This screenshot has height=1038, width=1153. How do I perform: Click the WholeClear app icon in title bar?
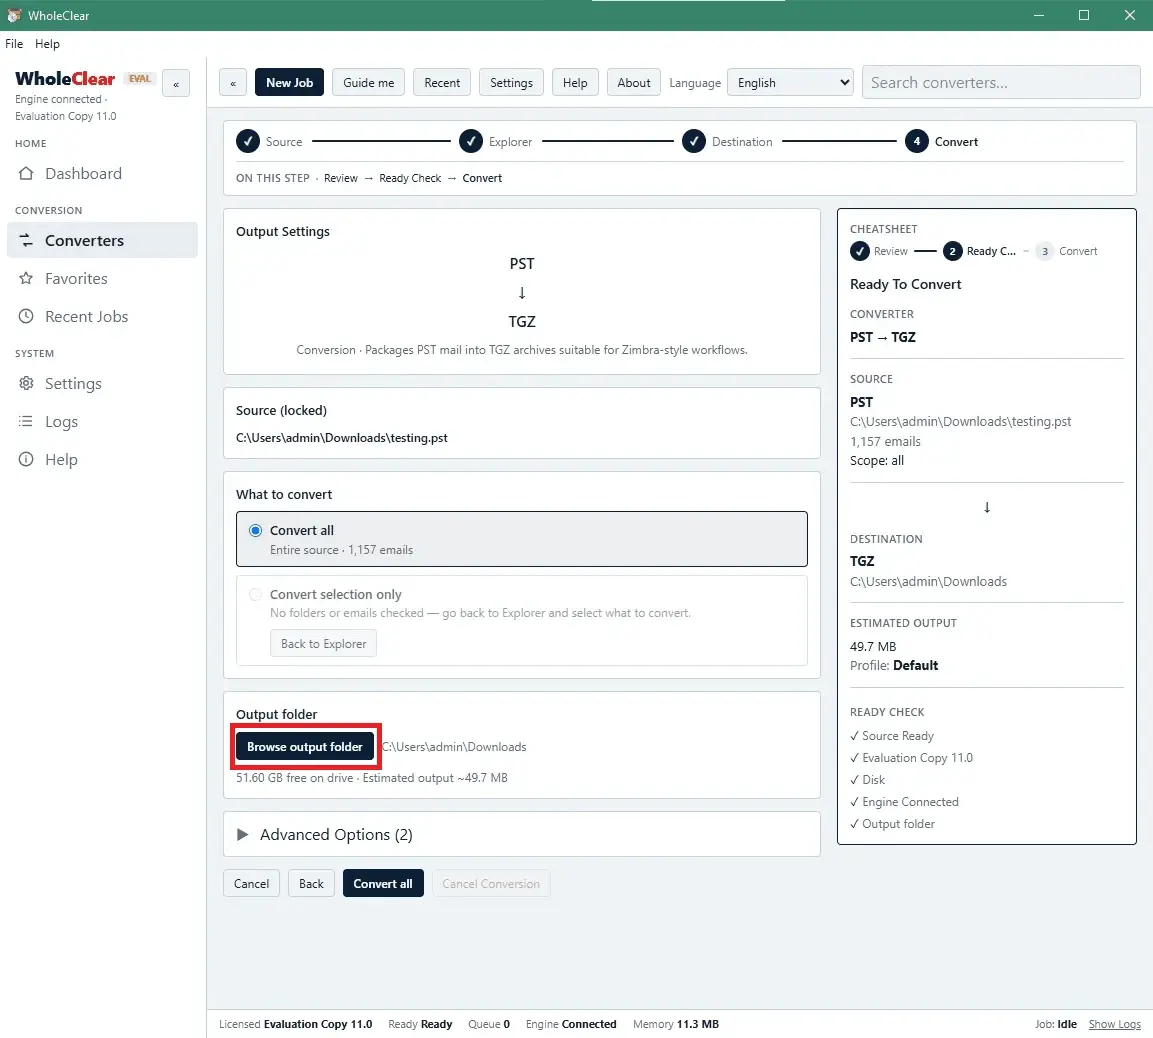pos(14,15)
